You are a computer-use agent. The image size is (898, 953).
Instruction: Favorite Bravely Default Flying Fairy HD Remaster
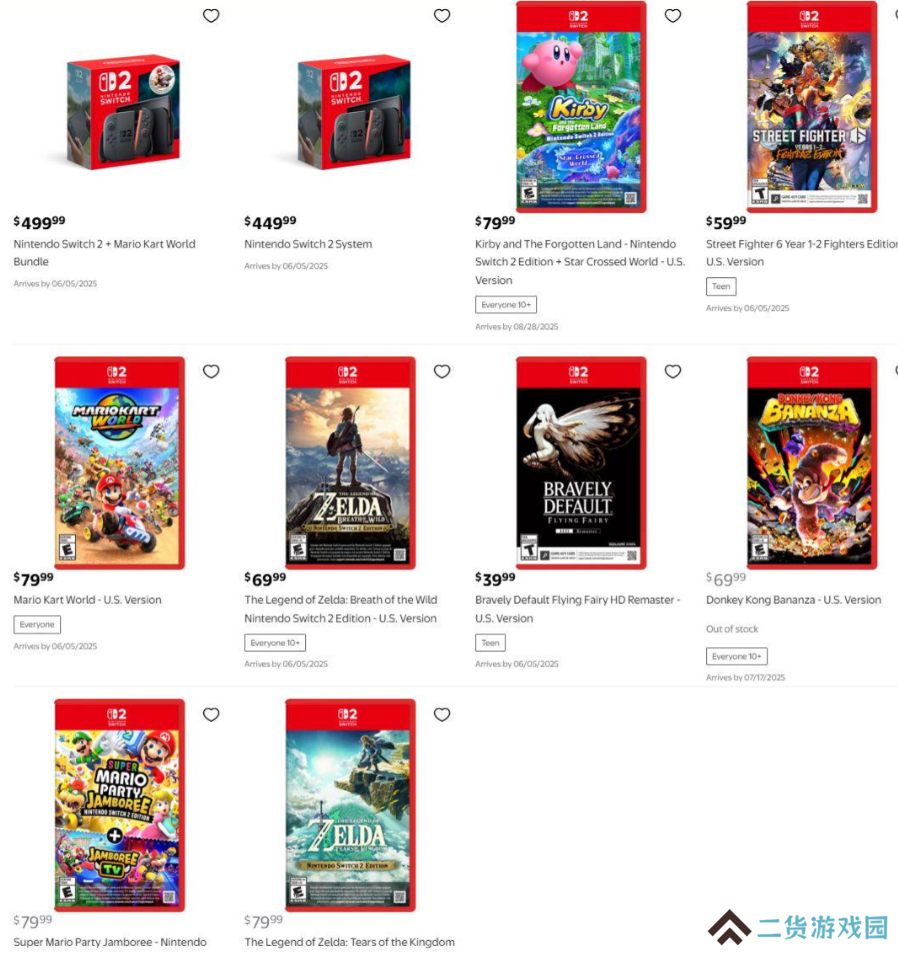[673, 371]
